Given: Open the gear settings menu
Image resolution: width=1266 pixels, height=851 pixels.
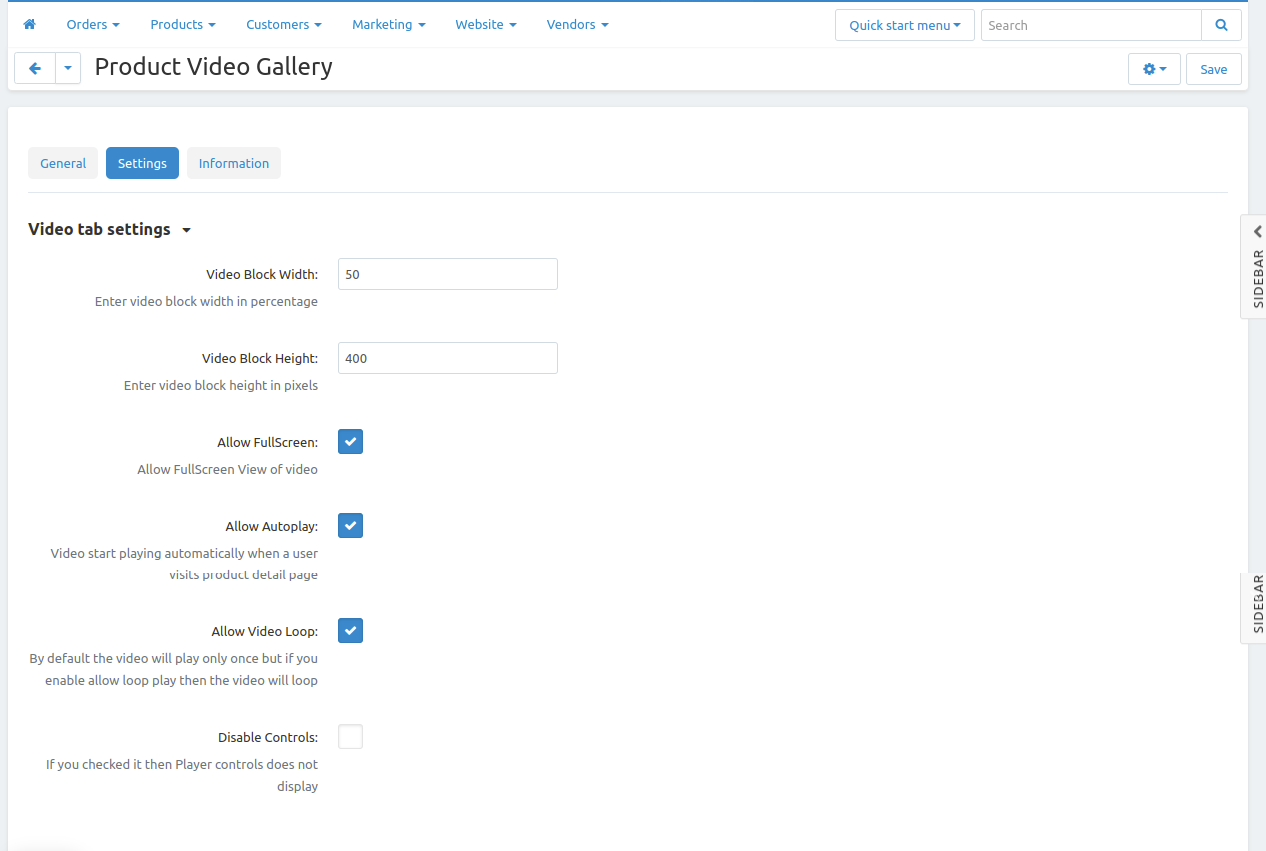Looking at the screenshot, I should (1154, 69).
